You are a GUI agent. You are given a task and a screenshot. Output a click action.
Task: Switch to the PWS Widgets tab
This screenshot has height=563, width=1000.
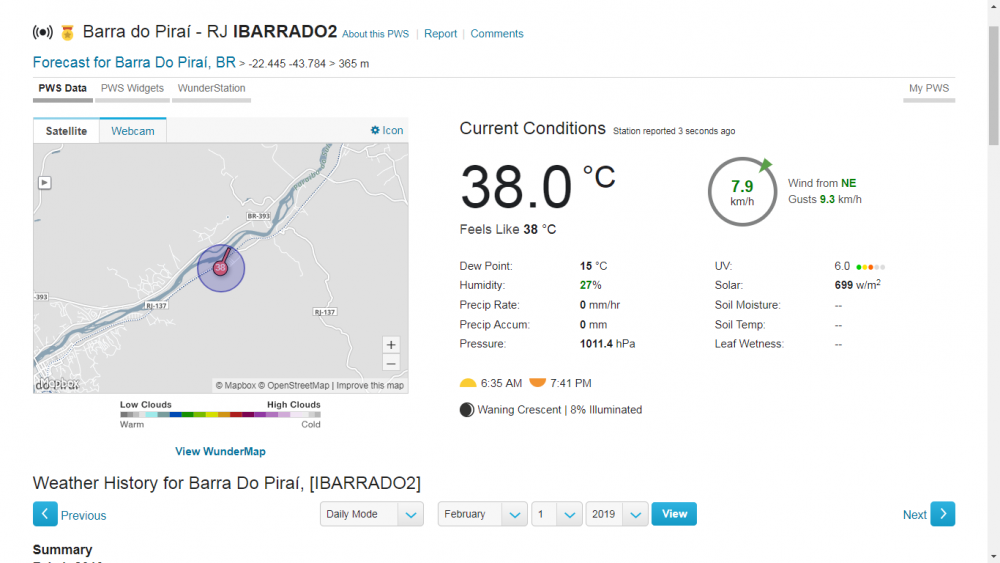coord(132,88)
